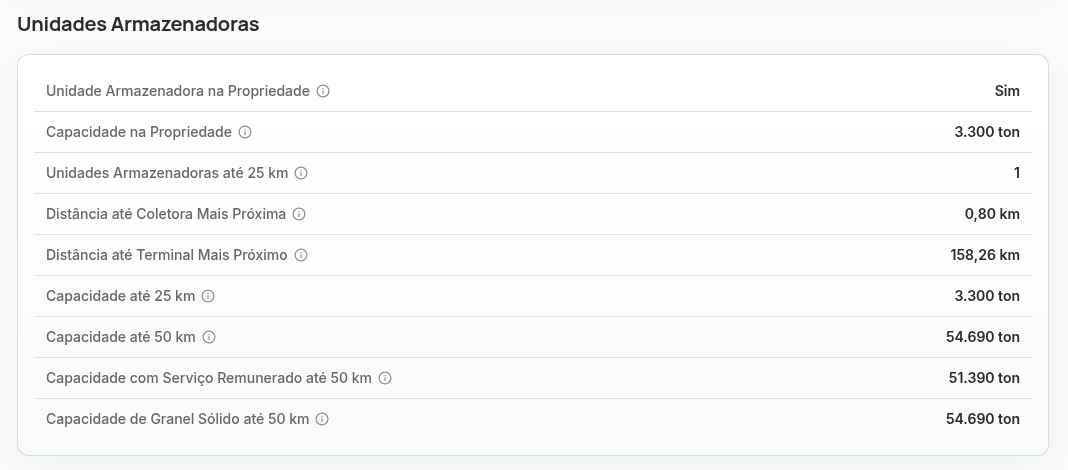Click info icon beside Capacidade até 50 km
Image resolution: width=1068 pixels, height=470 pixels.
tap(209, 336)
